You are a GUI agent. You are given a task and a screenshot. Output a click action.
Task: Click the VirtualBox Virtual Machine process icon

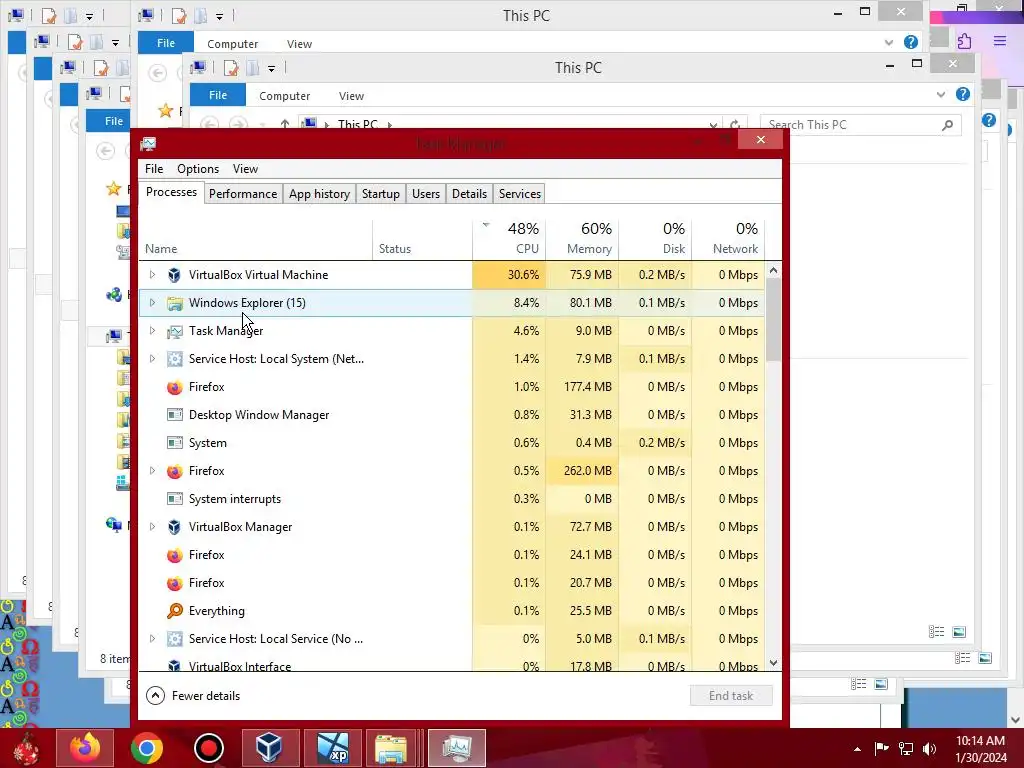[x=174, y=275]
